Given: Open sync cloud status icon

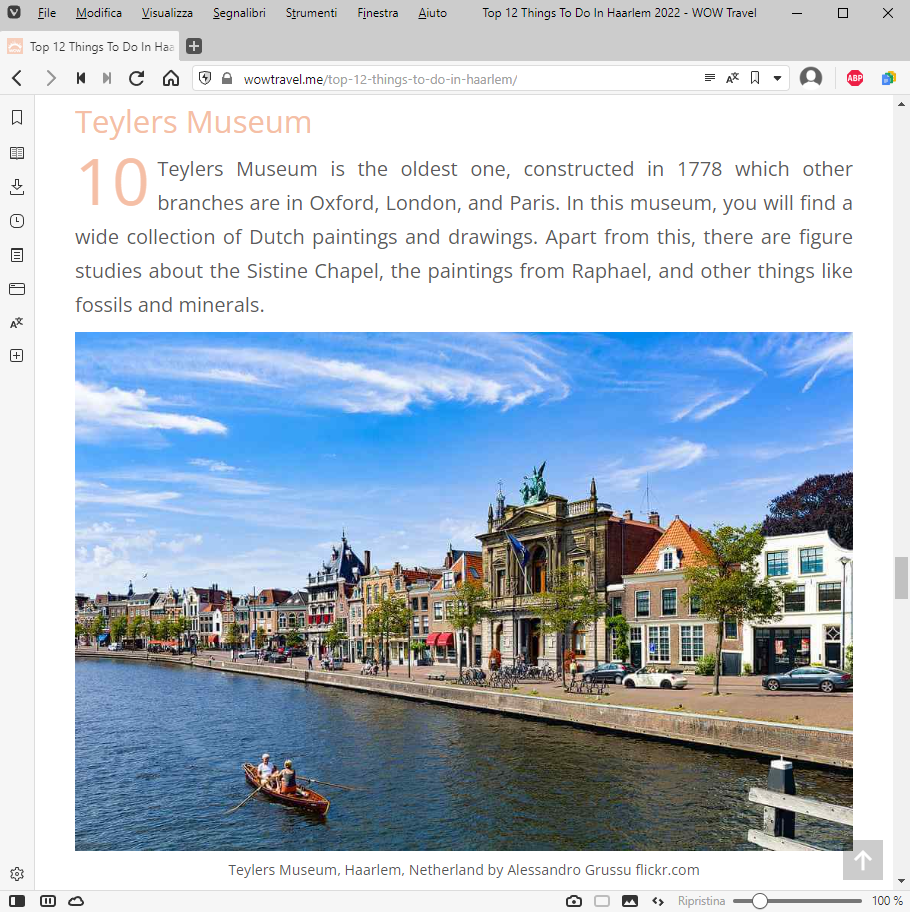Looking at the screenshot, I should pyautogui.click(x=76, y=901).
